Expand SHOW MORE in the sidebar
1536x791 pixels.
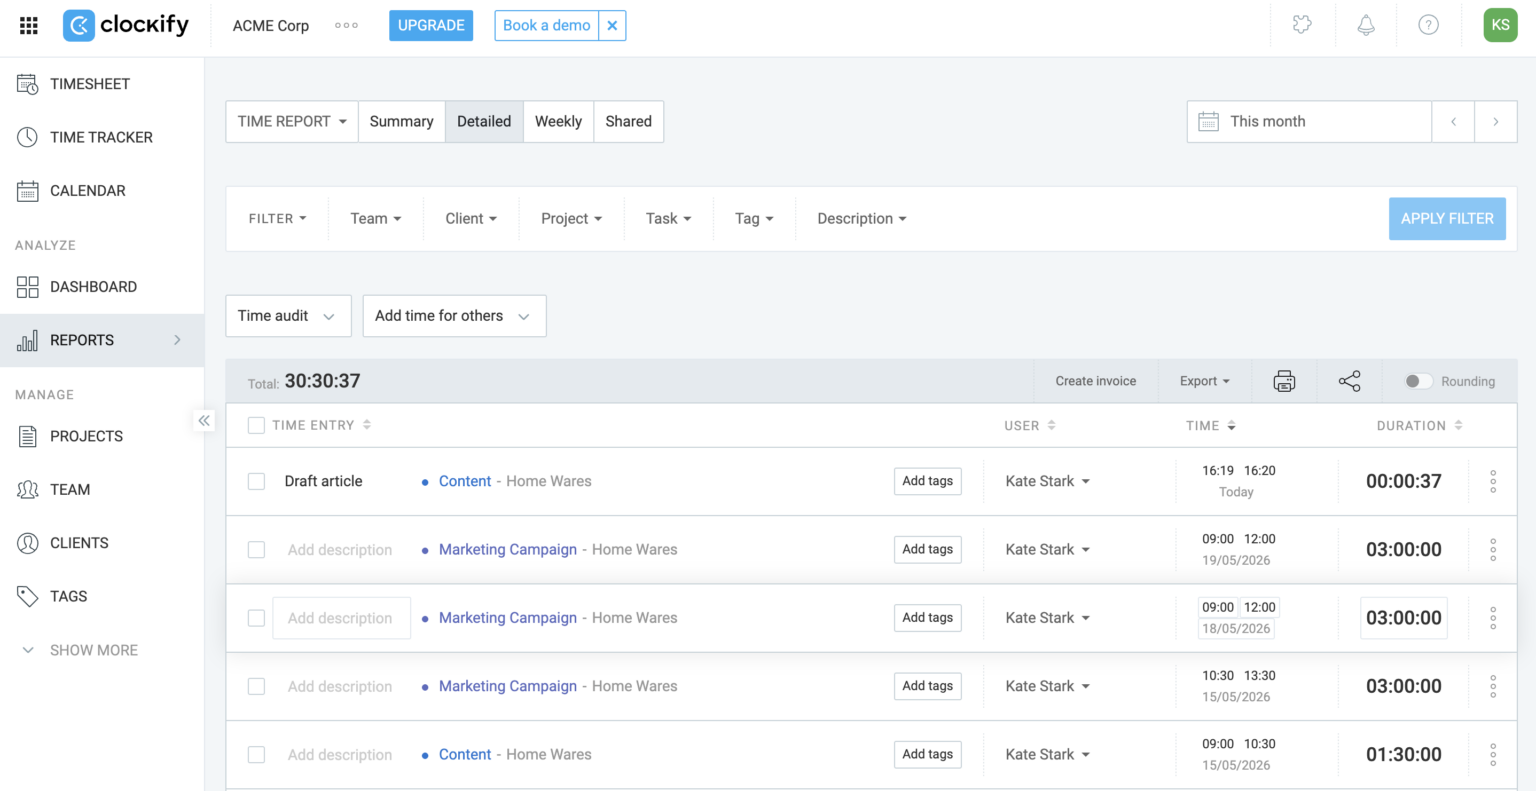(80, 650)
